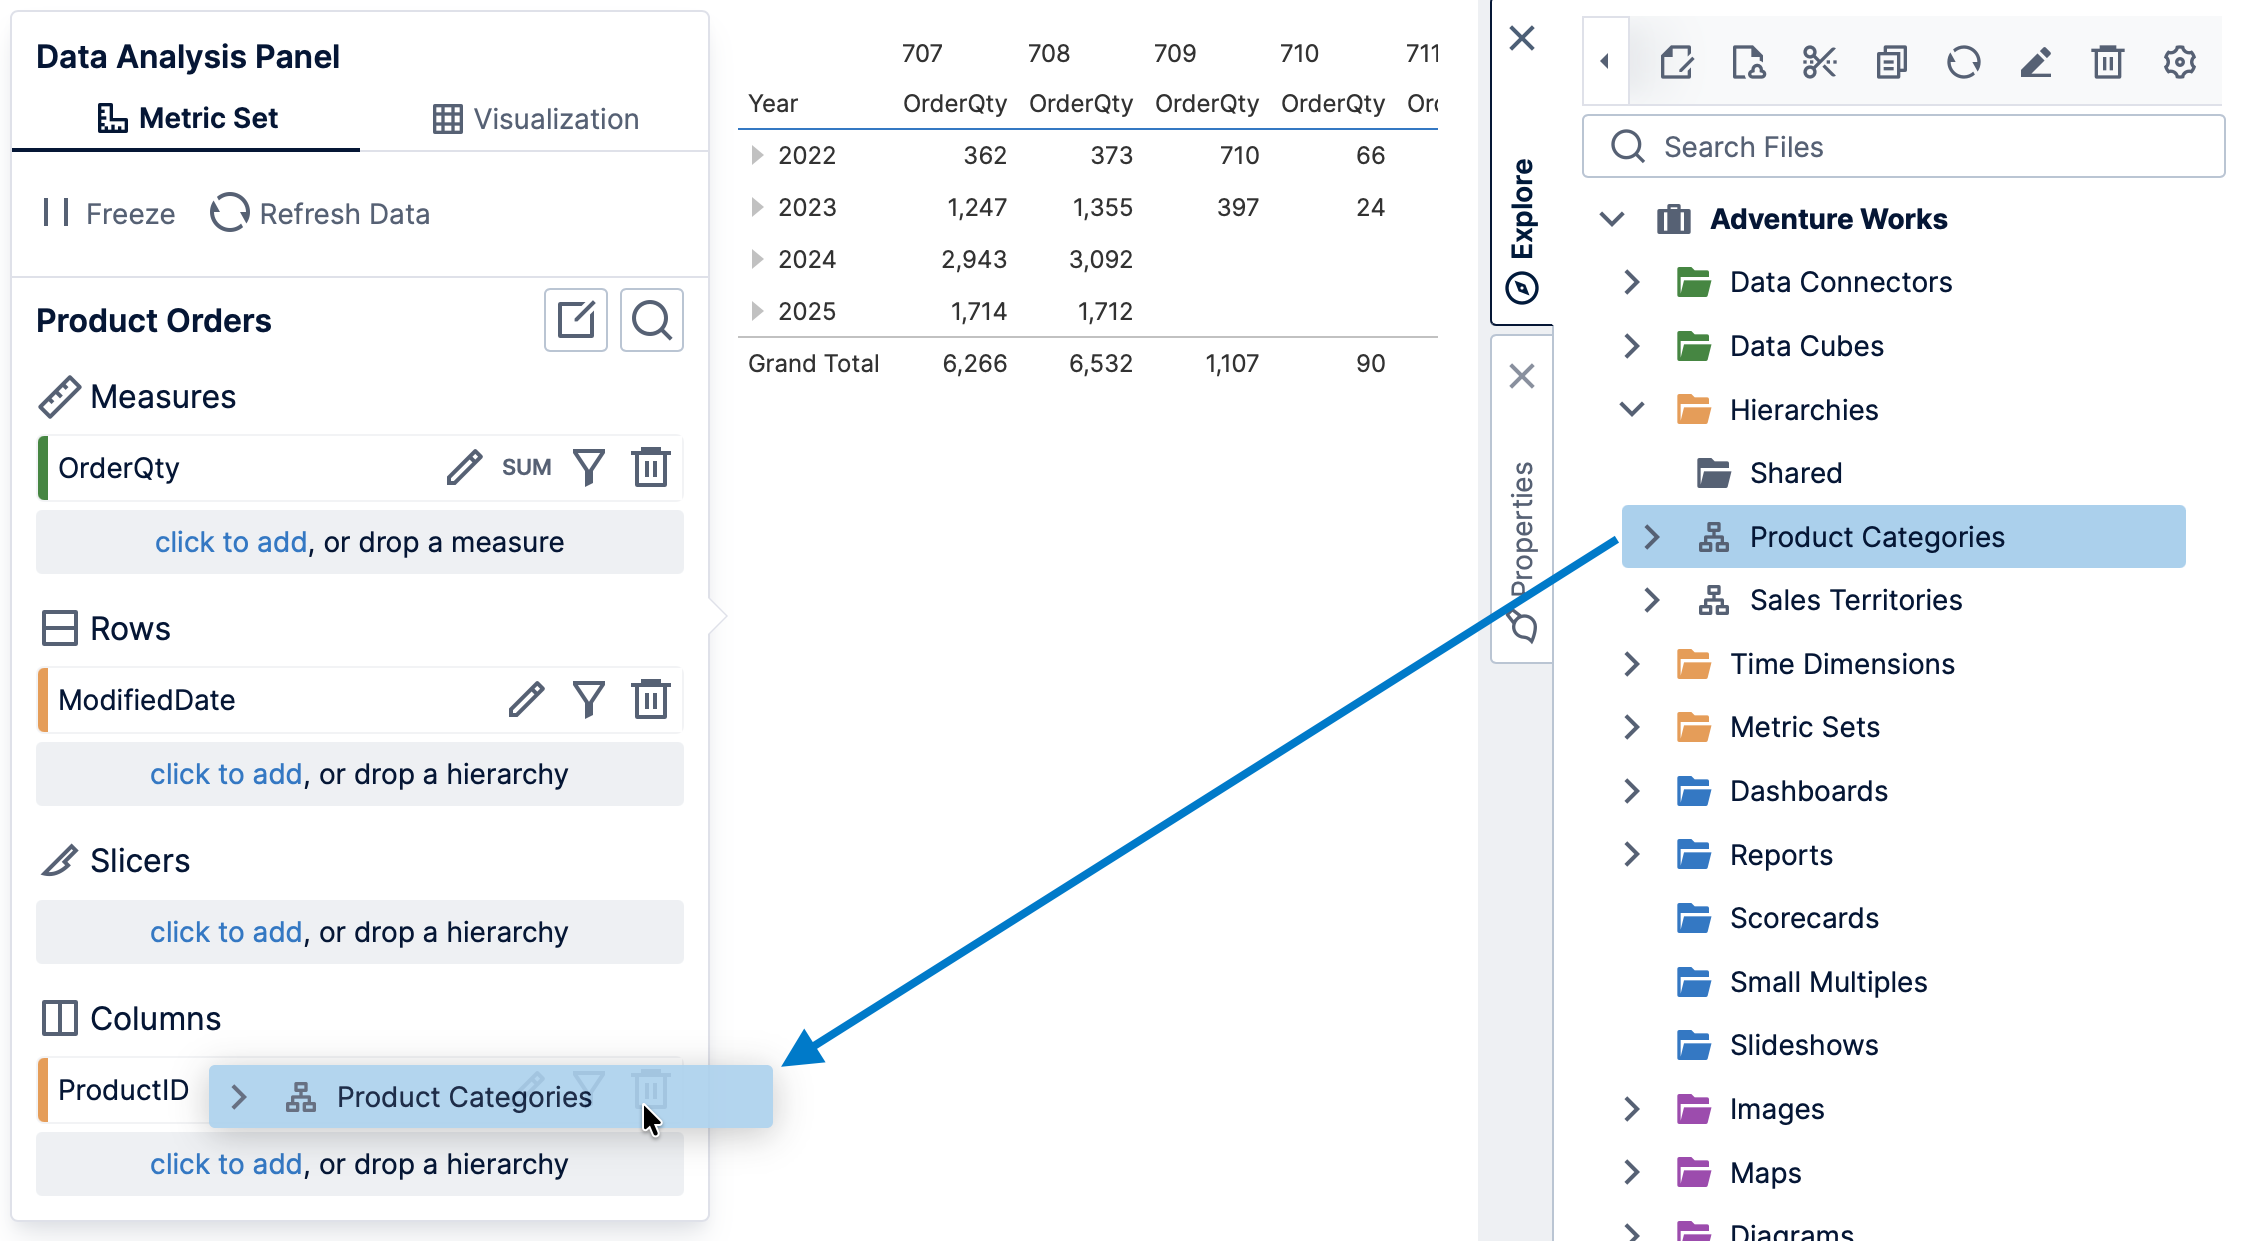Click to add a measure
The height and width of the screenshot is (1241, 2241).
click(x=230, y=541)
